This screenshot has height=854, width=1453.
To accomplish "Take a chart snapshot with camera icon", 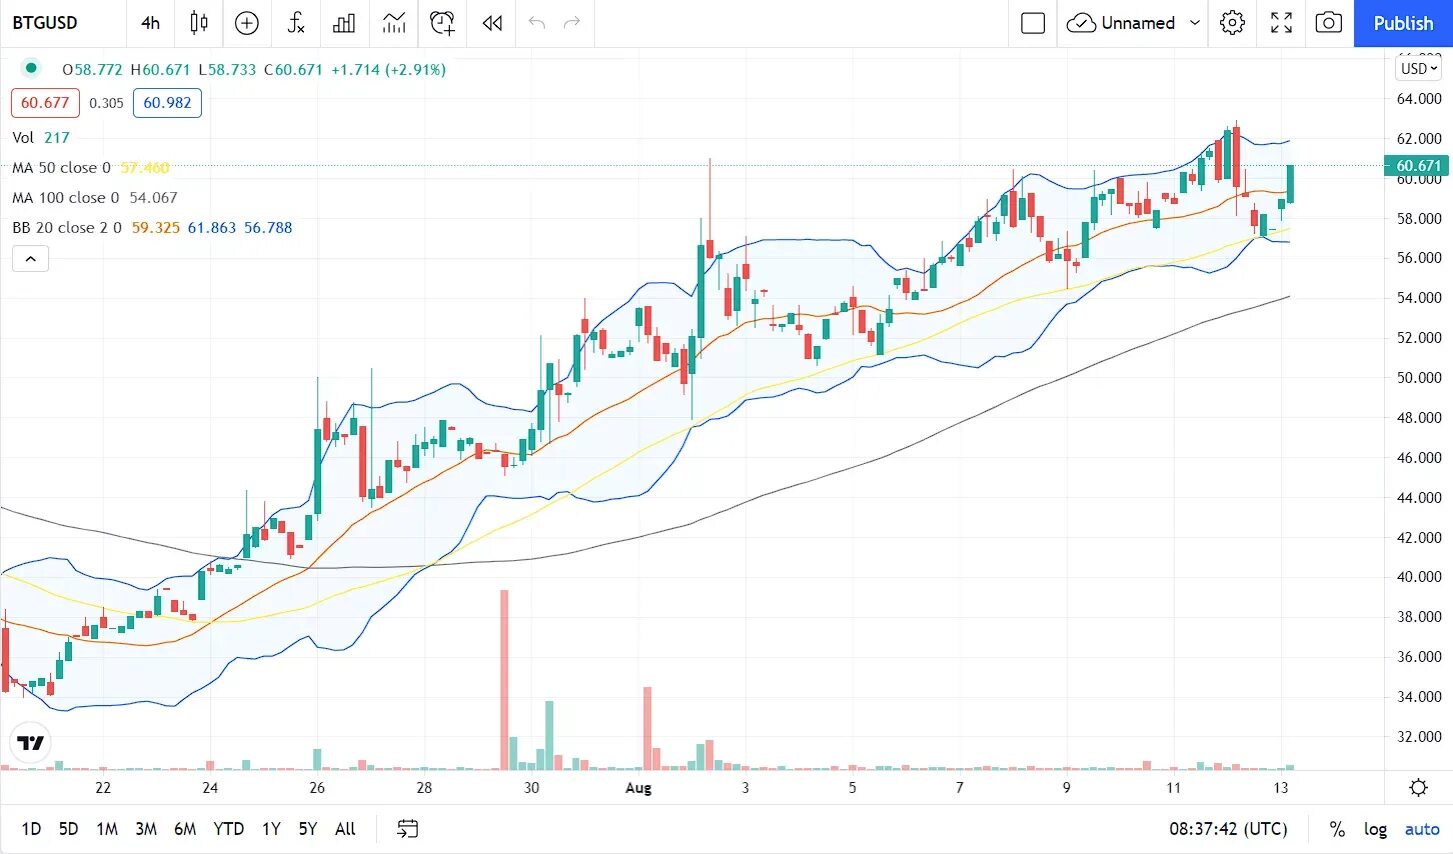I will [x=1328, y=23].
